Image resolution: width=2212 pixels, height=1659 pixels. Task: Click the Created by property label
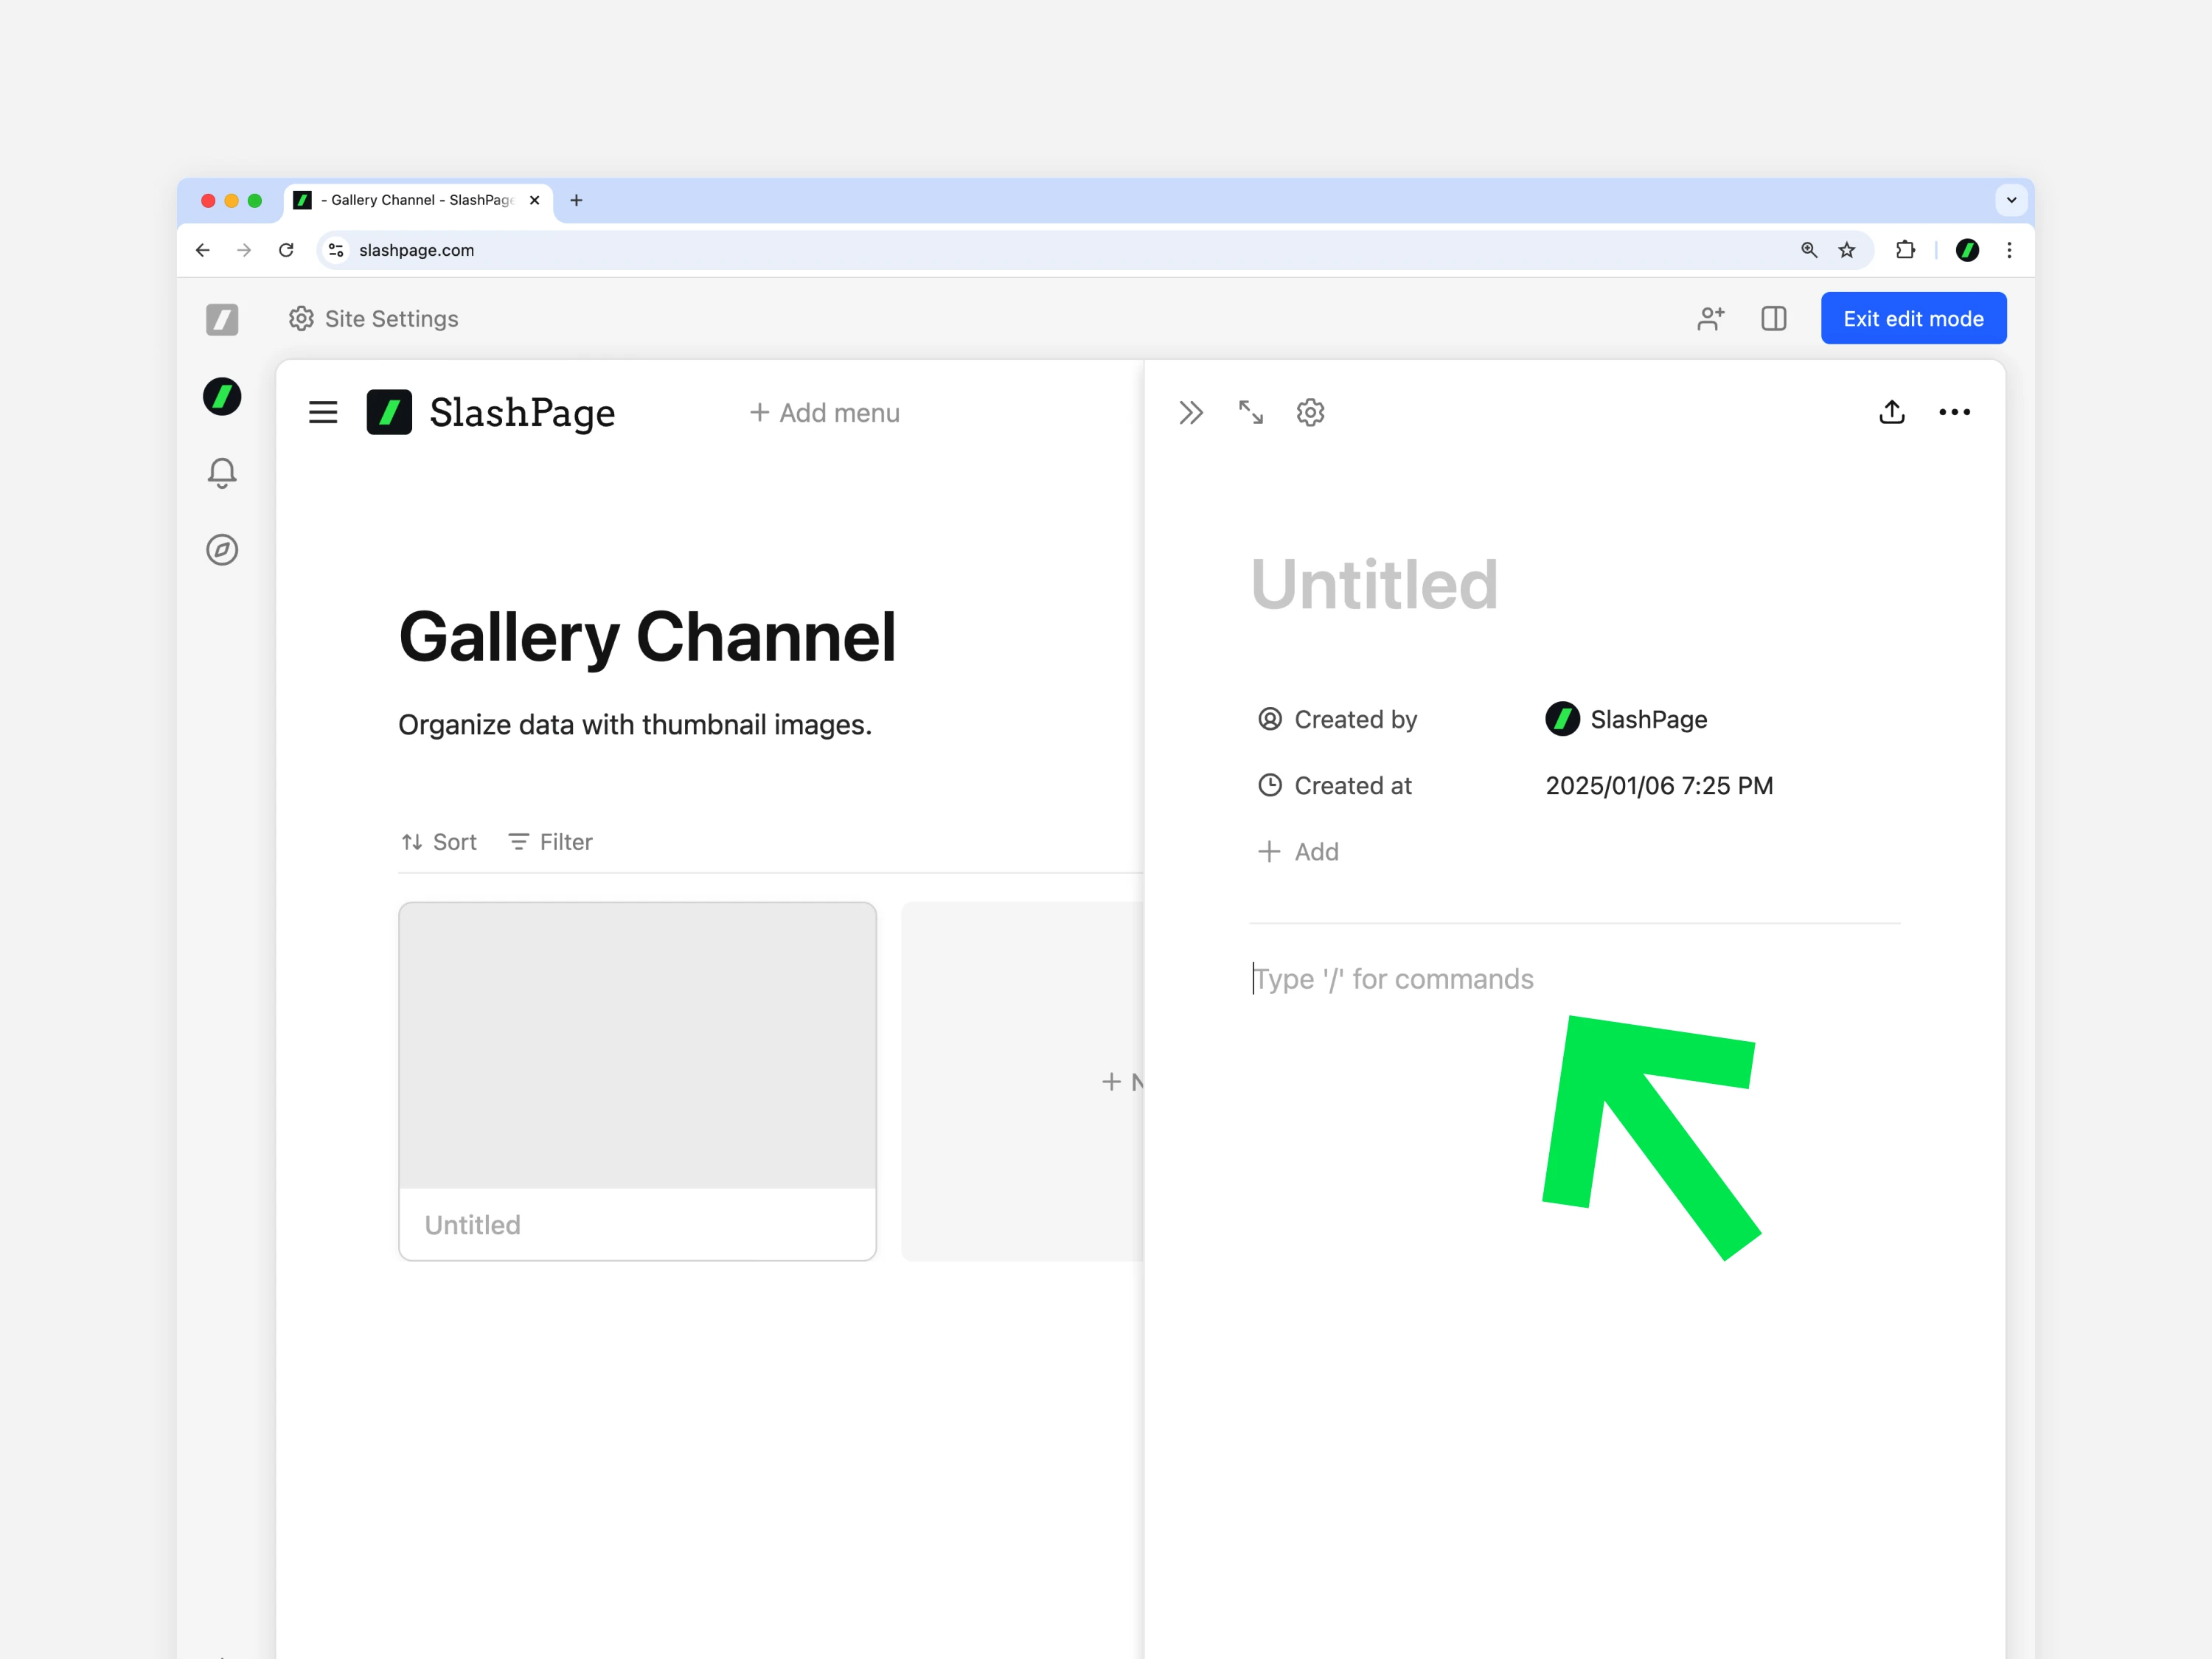point(1337,719)
